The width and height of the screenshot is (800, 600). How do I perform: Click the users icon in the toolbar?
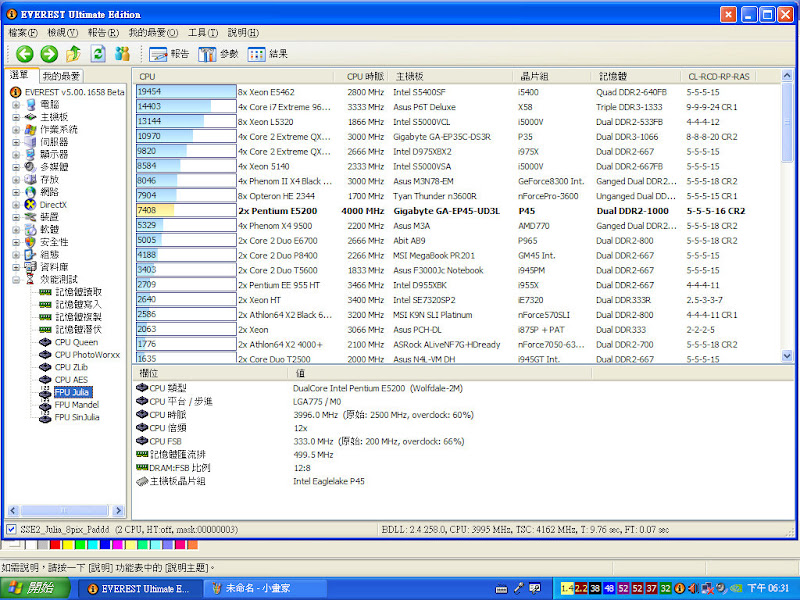coord(122,54)
